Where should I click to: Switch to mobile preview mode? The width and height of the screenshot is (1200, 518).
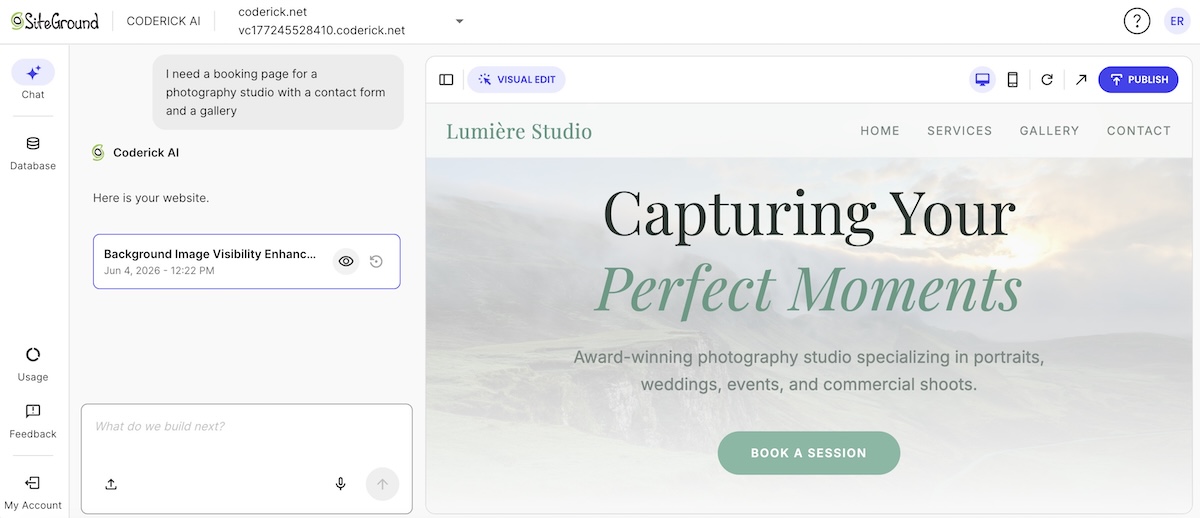coord(1012,80)
